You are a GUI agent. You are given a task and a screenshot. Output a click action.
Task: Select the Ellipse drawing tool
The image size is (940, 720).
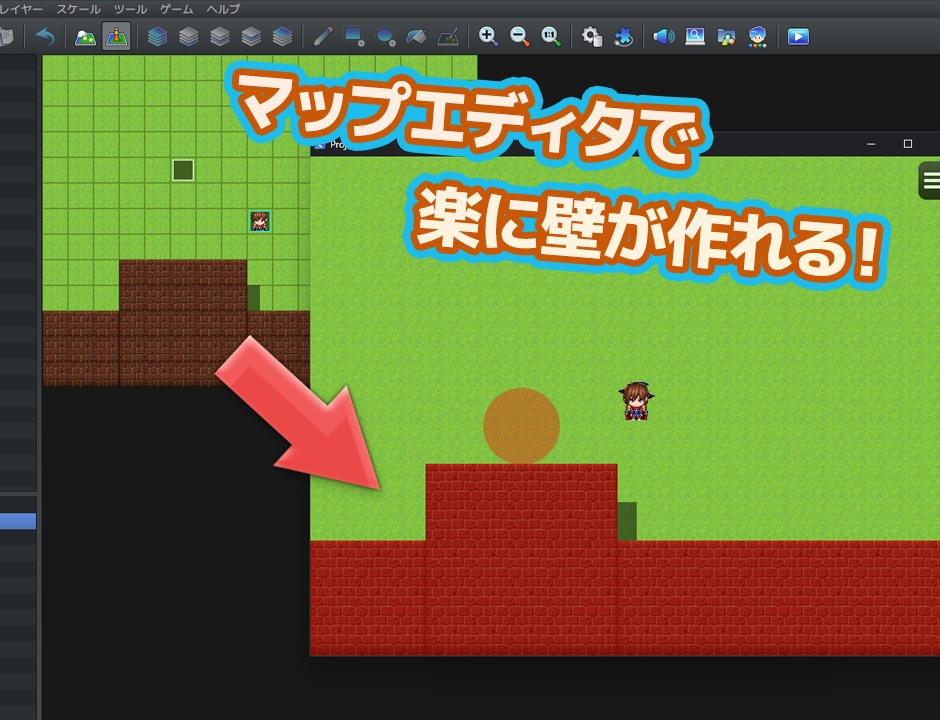[383, 37]
